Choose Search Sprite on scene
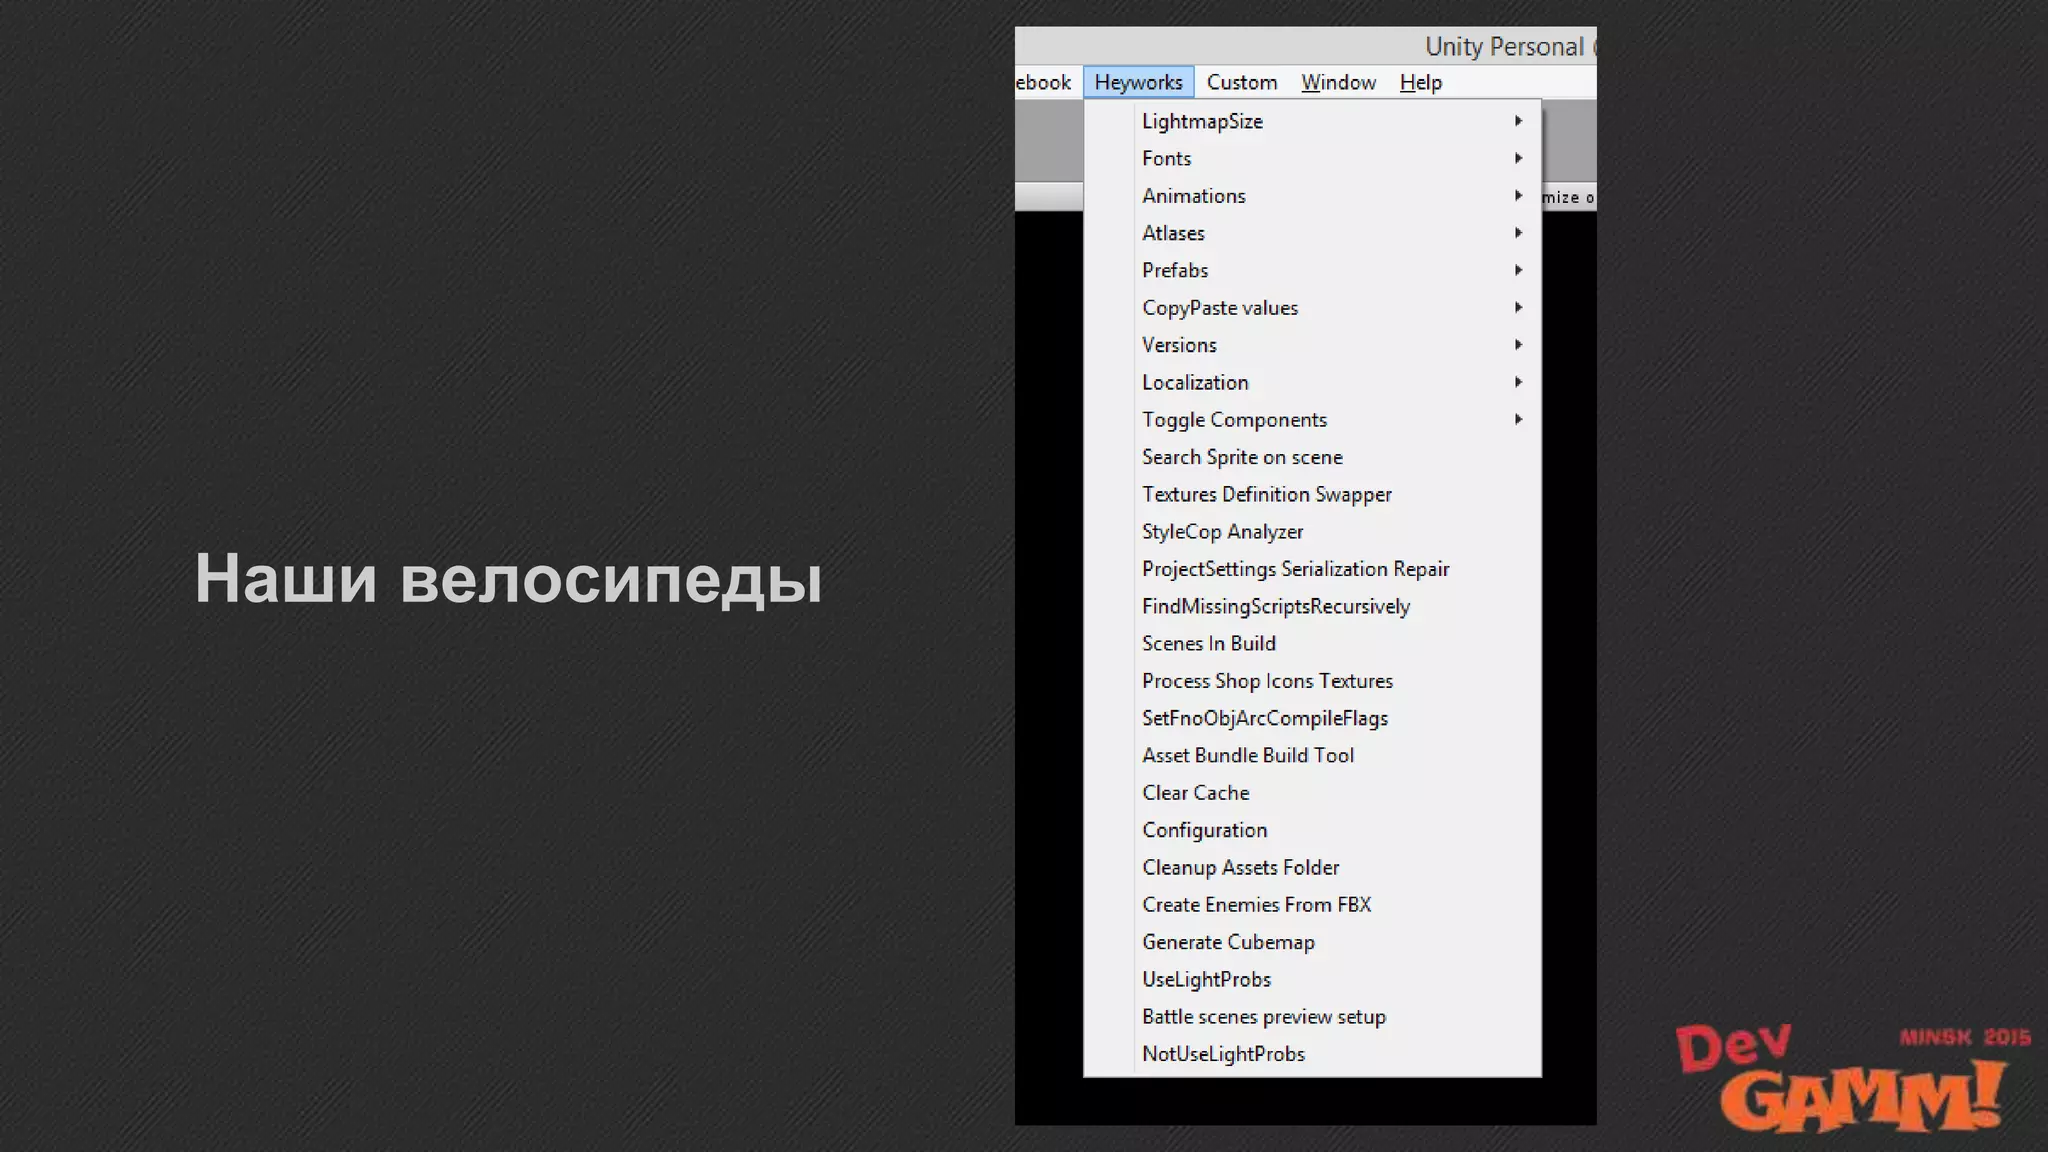 1312,457
